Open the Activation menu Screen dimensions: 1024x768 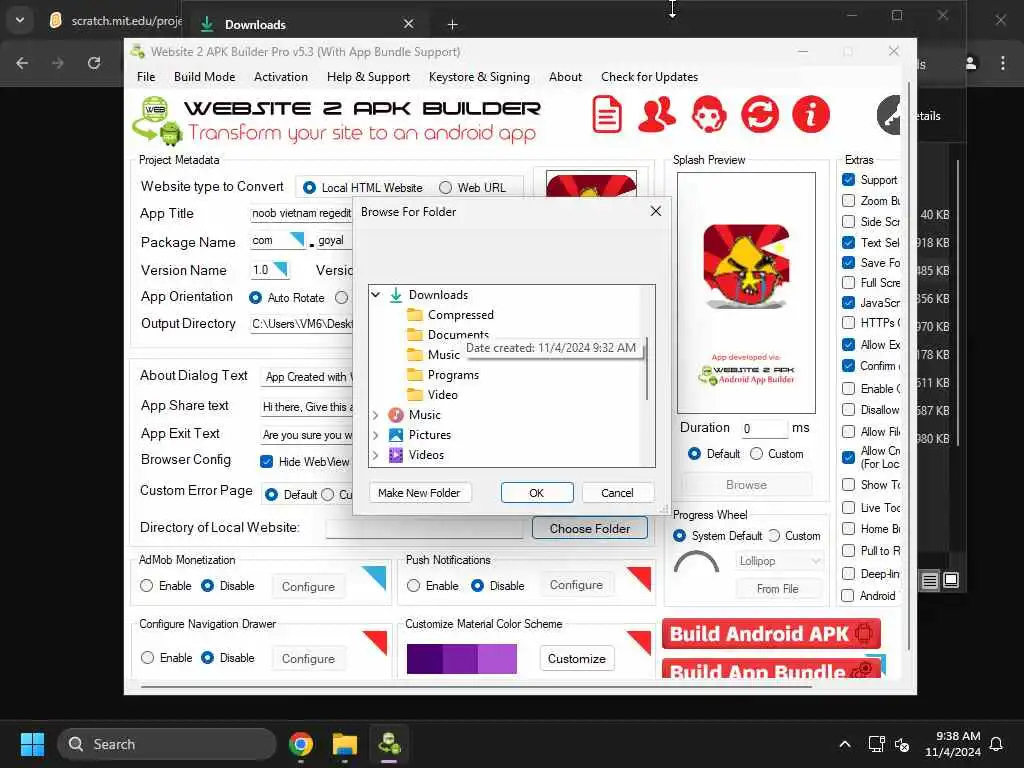[281, 77]
